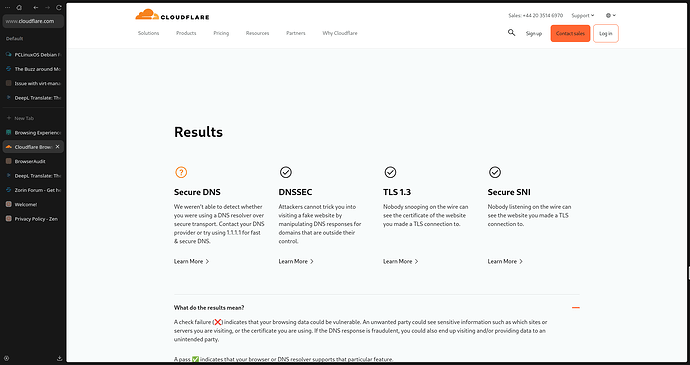
Task: Click the Secure DNS question-mark status icon
Action: point(181,172)
